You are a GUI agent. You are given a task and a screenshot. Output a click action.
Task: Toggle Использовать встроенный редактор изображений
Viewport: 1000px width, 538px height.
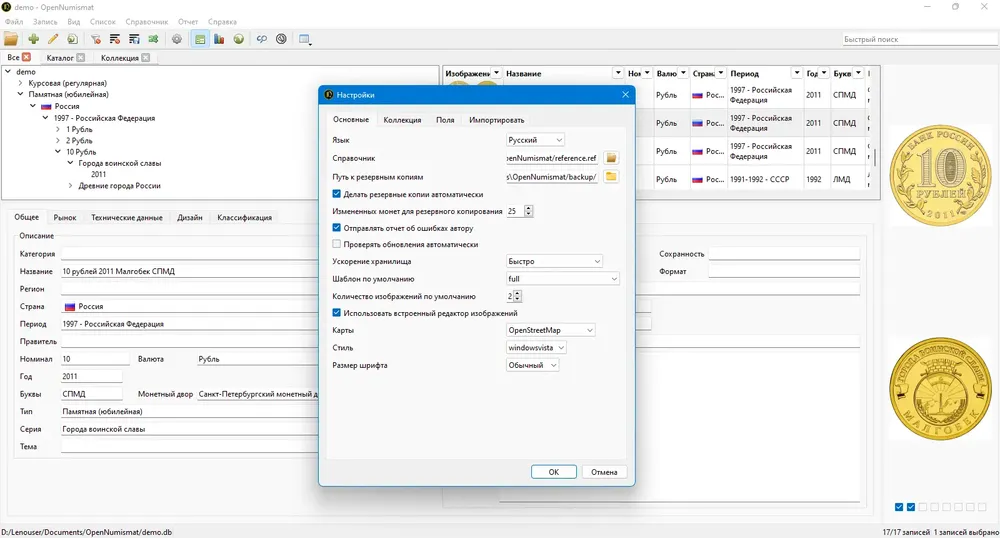click(337, 313)
